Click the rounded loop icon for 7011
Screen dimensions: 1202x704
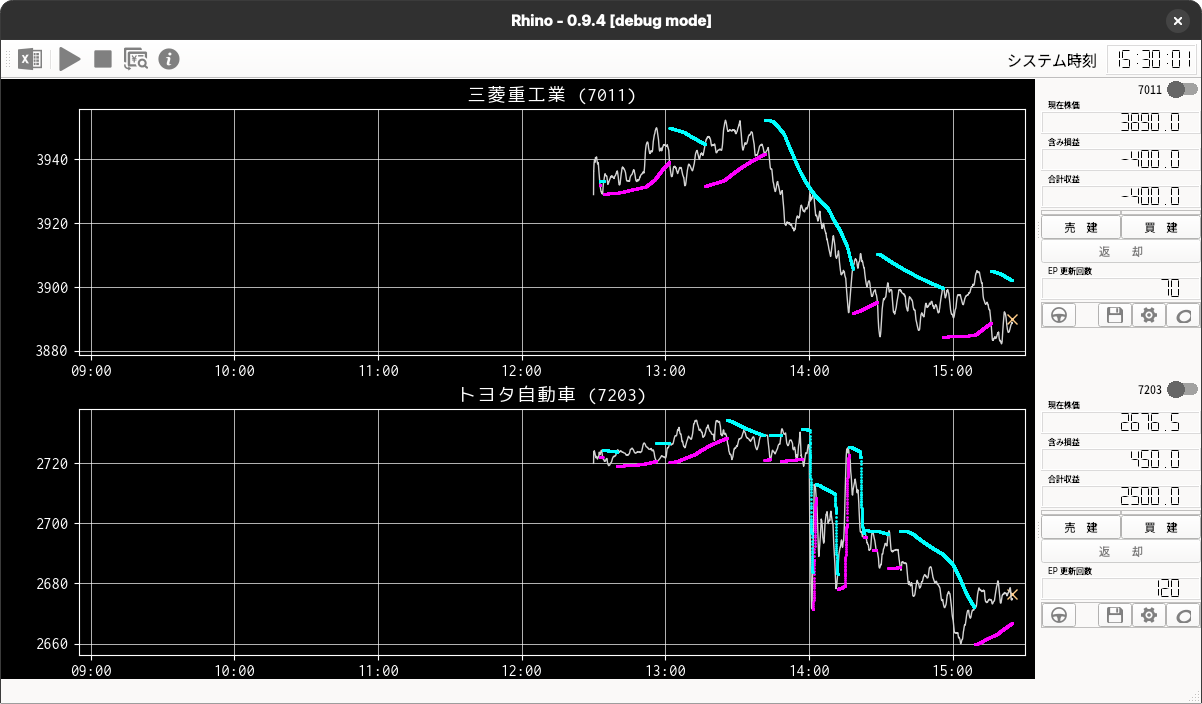tap(1183, 316)
